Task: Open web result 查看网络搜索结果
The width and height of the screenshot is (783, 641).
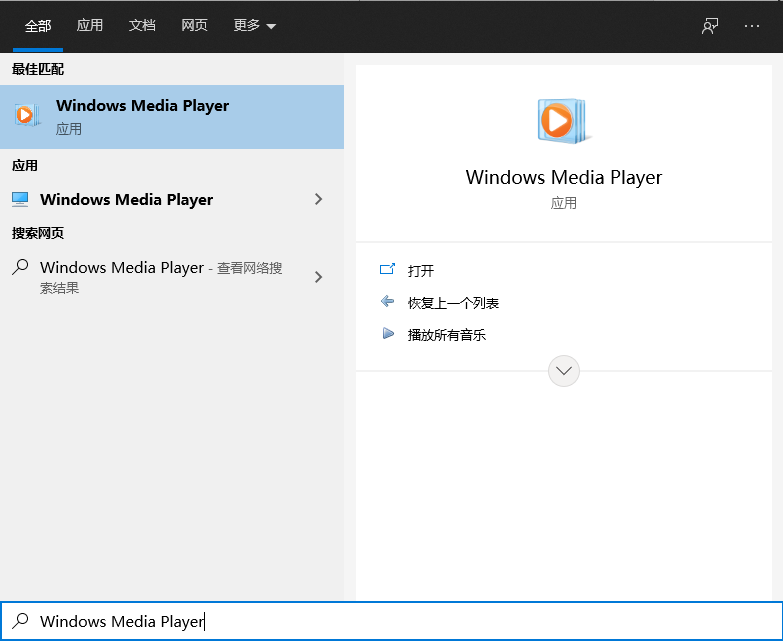Action: coord(160,277)
